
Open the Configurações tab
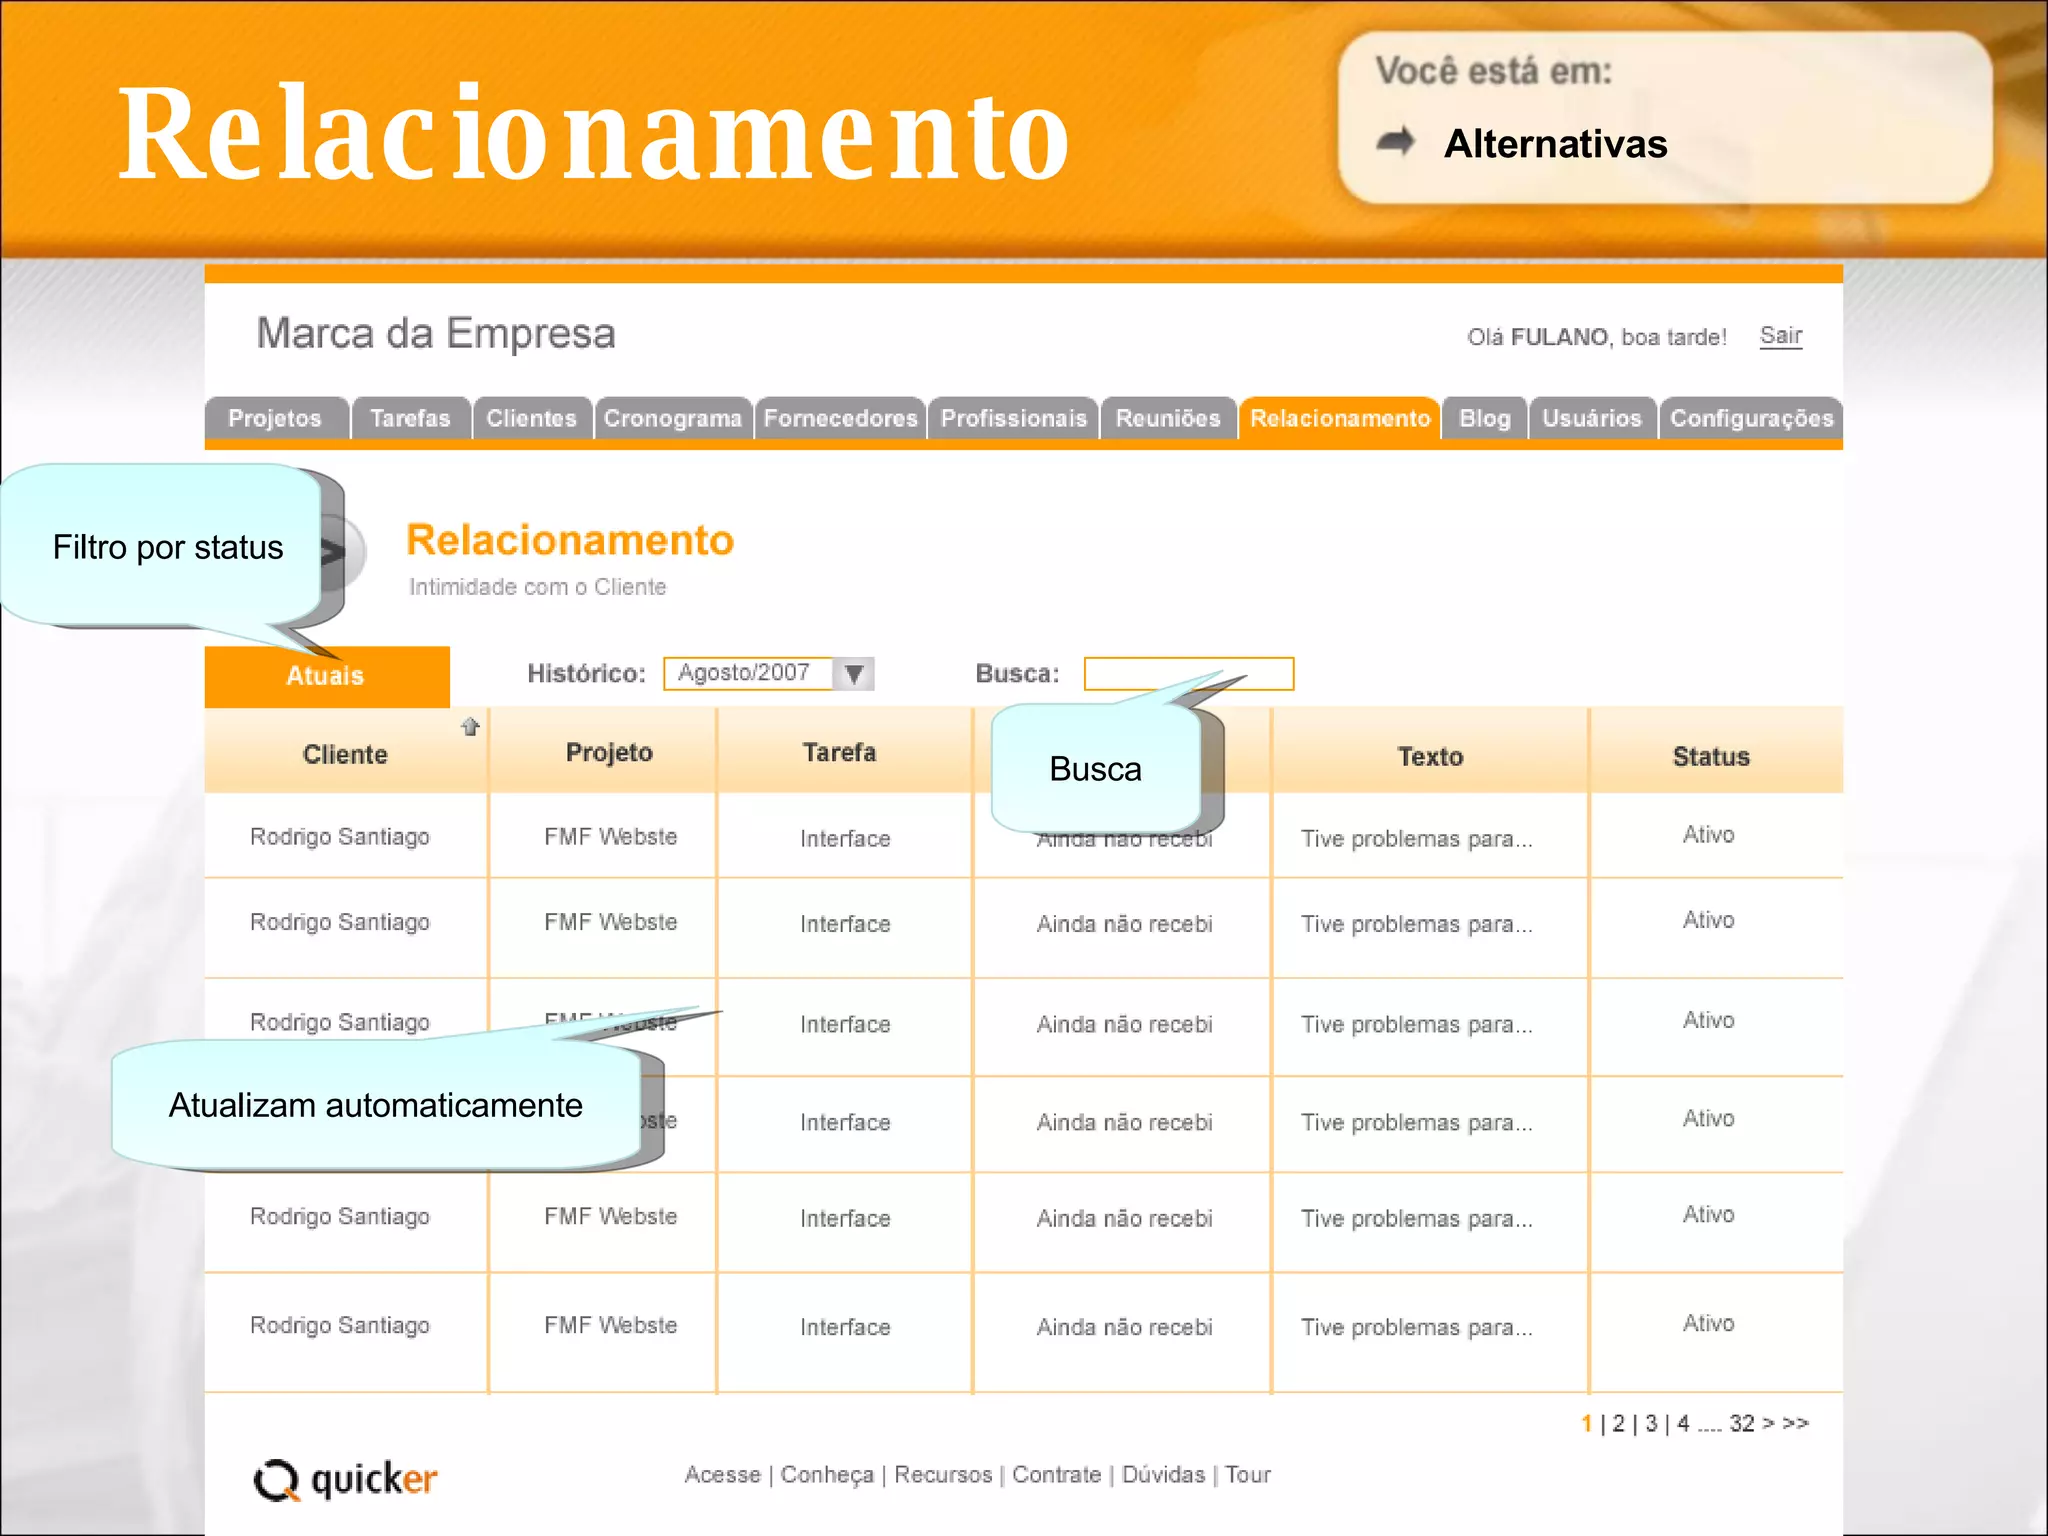pyautogui.click(x=1751, y=418)
